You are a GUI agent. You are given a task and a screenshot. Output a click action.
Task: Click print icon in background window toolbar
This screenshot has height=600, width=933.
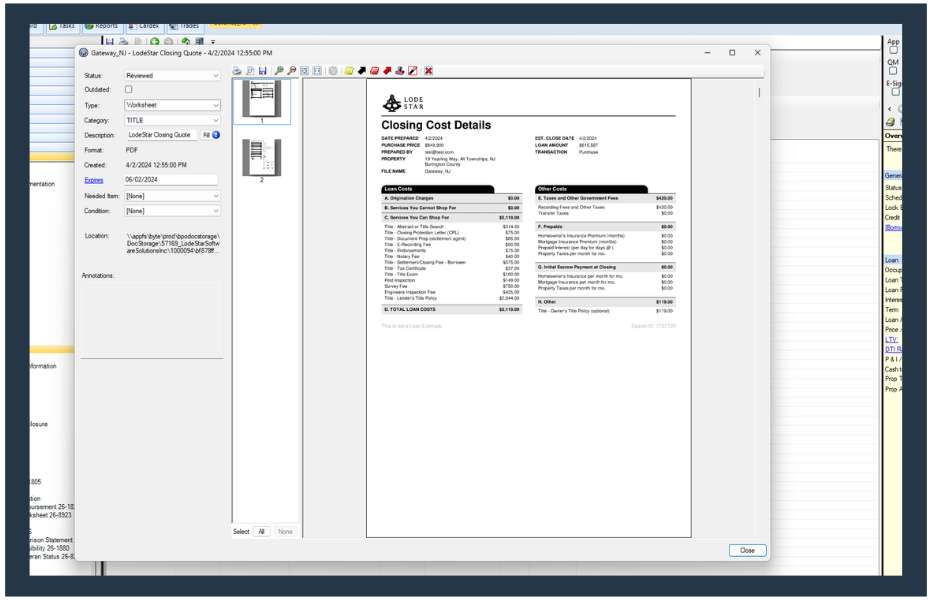pyautogui.click(x=124, y=42)
